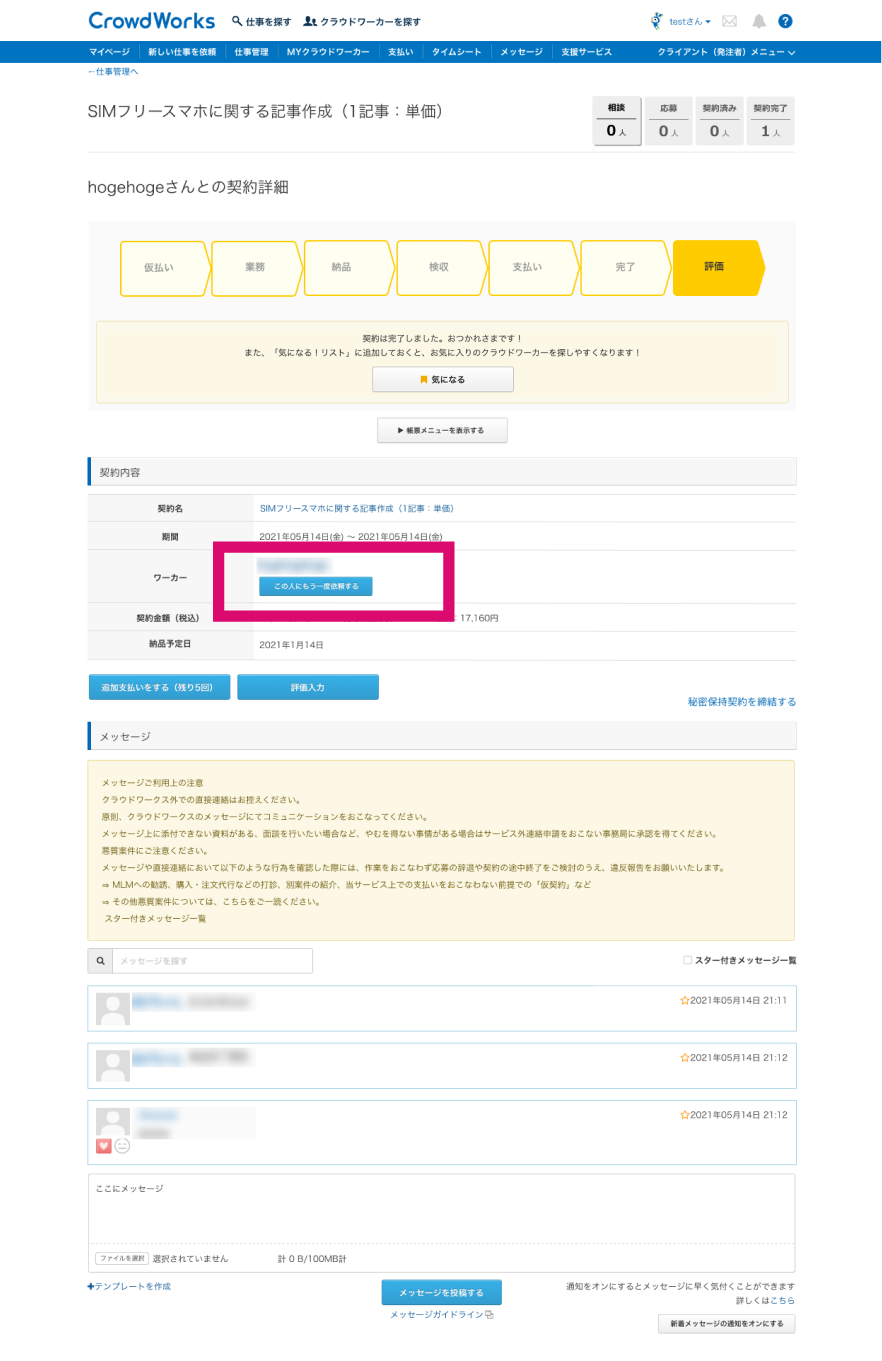882x1361 pixels.
Task: Click the blue help question mark icon
Action: [x=785, y=21]
